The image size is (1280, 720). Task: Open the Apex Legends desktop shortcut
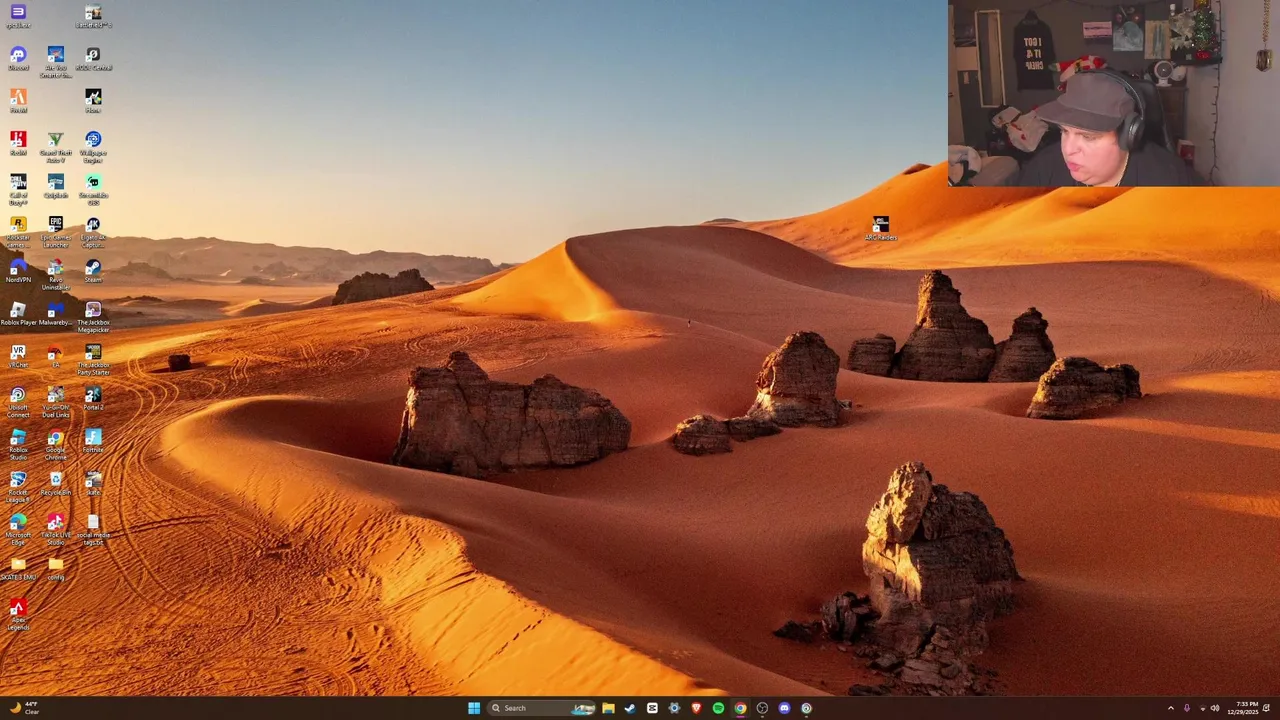click(x=18, y=615)
